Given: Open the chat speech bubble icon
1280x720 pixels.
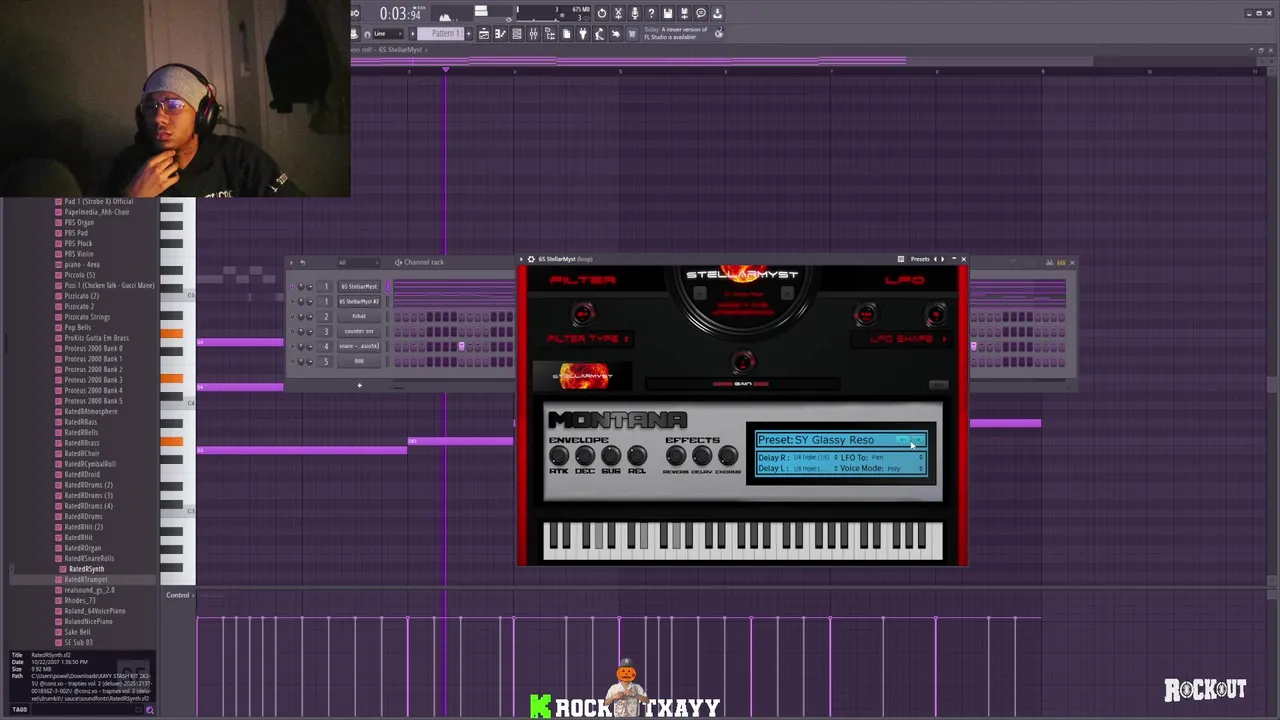Looking at the screenshot, I should tap(701, 13).
